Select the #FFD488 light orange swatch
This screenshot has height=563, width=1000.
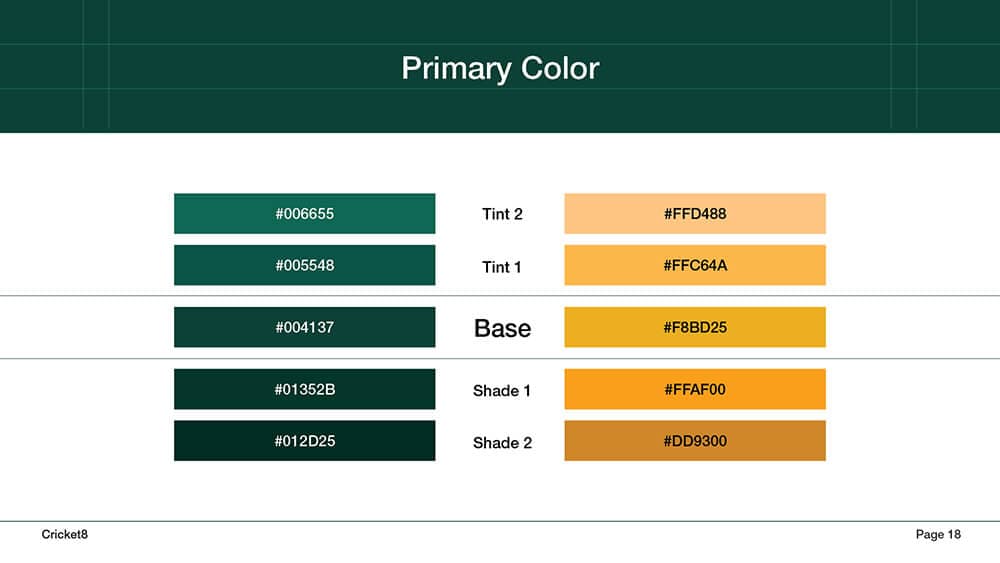(695, 214)
